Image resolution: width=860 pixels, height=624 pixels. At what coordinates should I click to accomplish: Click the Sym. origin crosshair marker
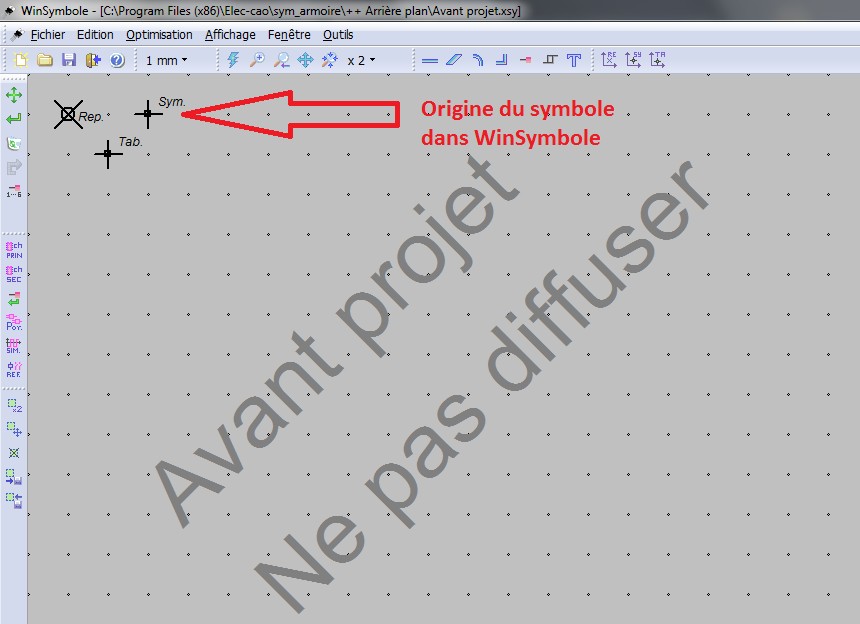(x=148, y=114)
